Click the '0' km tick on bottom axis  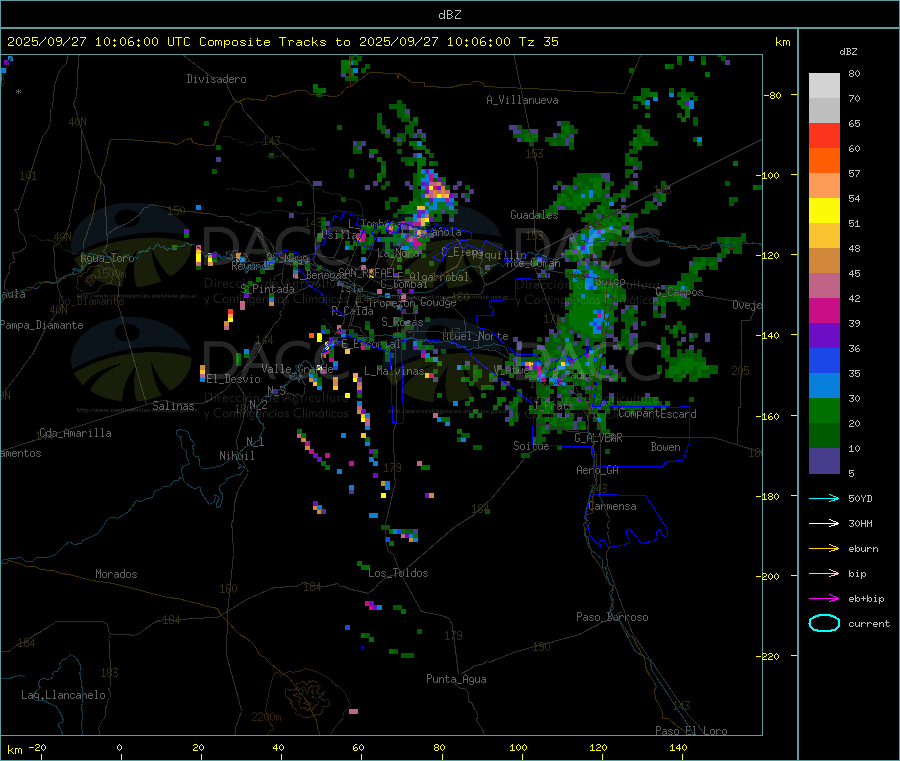[x=119, y=747]
